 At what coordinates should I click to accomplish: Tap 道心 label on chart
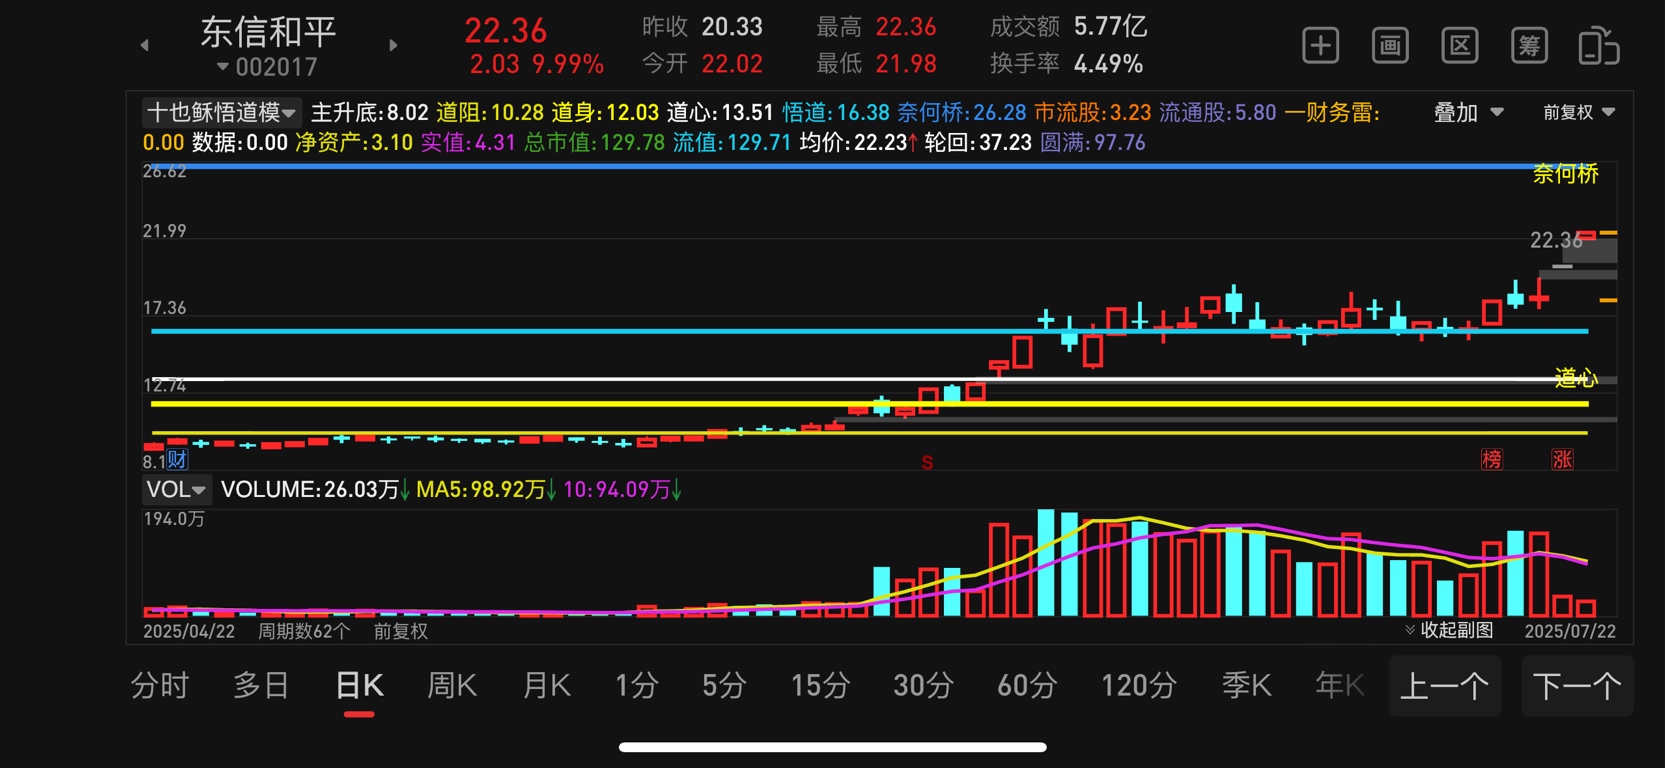pyautogui.click(x=1576, y=378)
